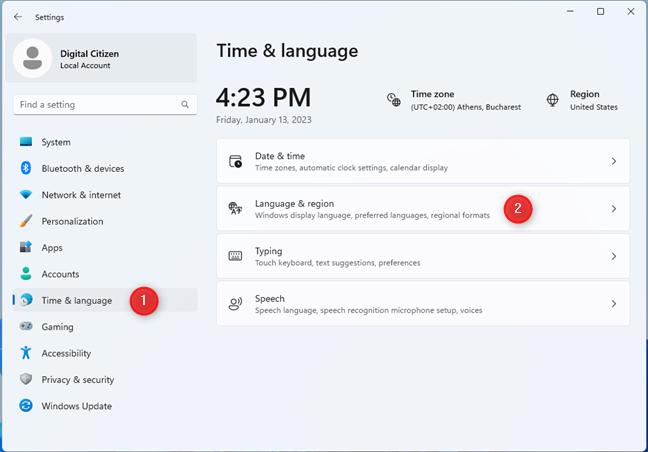Click the (UTC+02:00) Athens, Bucharest value

466,107
